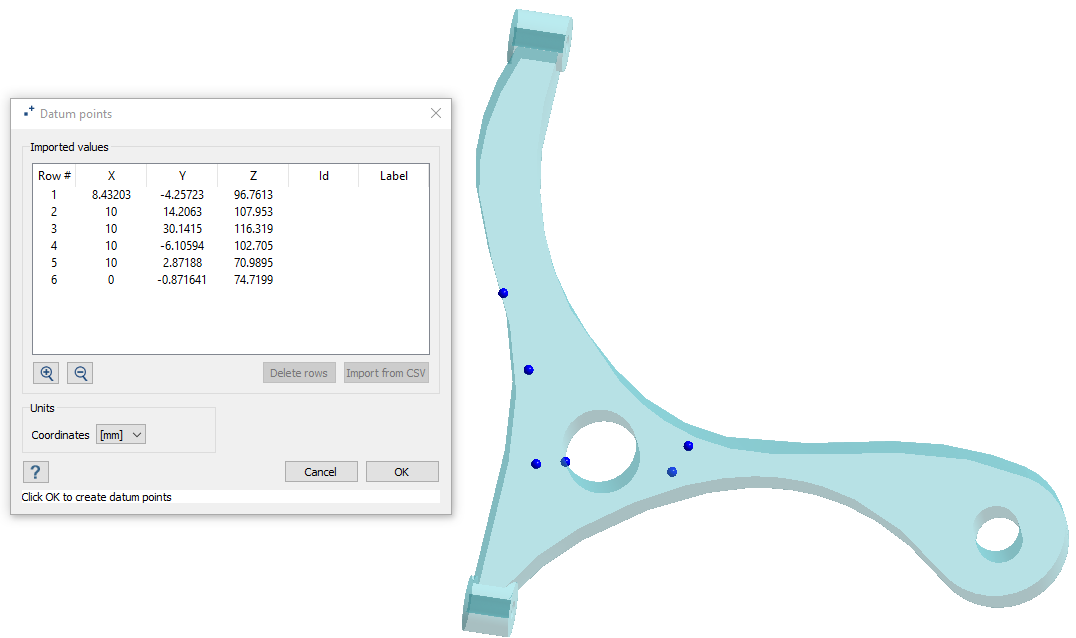Open help with the question mark icon
This screenshot has height=638, width=1076.
click(x=36, y=472)
